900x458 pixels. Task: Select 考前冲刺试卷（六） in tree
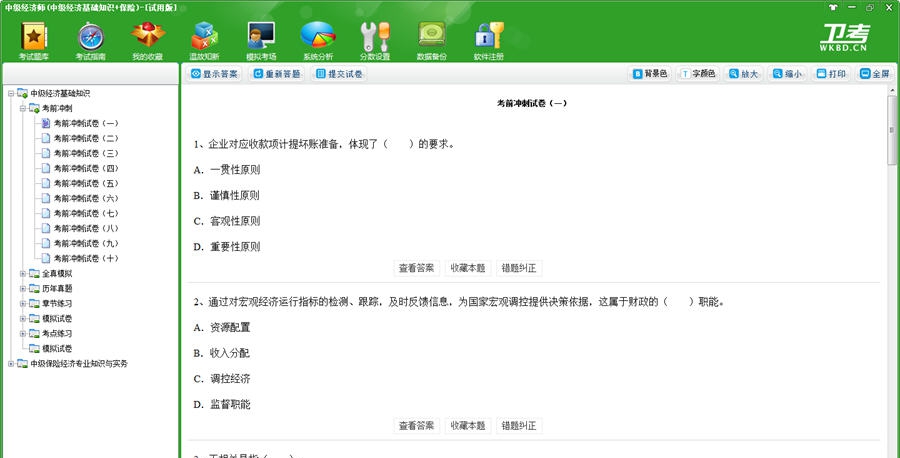coord(86,198)
